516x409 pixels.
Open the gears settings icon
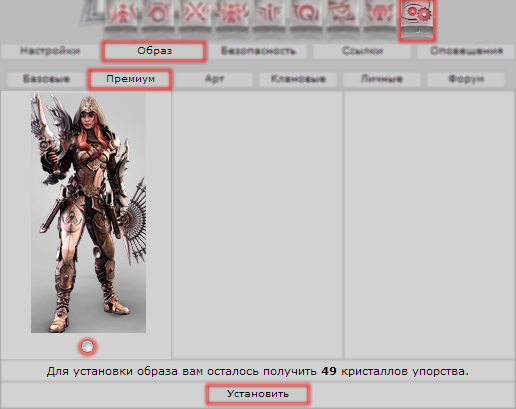click(417, 19)
